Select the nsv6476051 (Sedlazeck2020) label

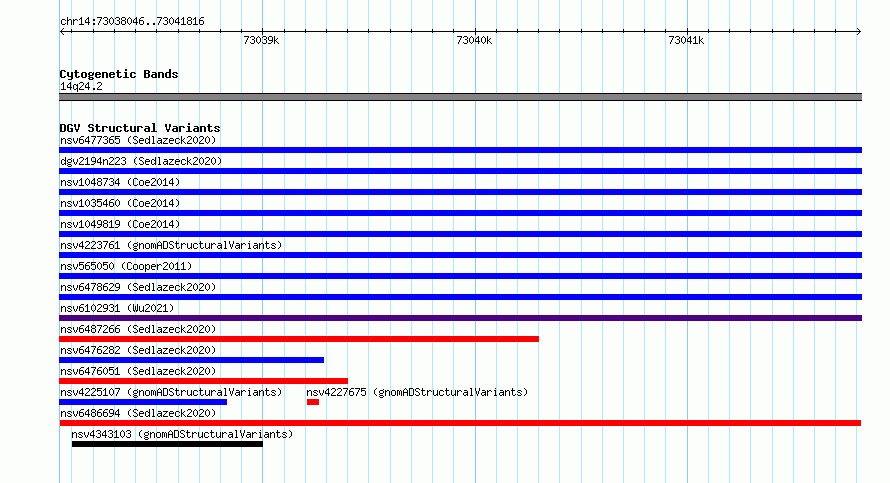(138, 371)
